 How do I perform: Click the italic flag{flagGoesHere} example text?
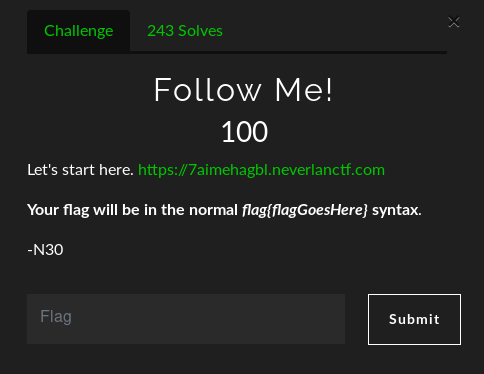305,210
